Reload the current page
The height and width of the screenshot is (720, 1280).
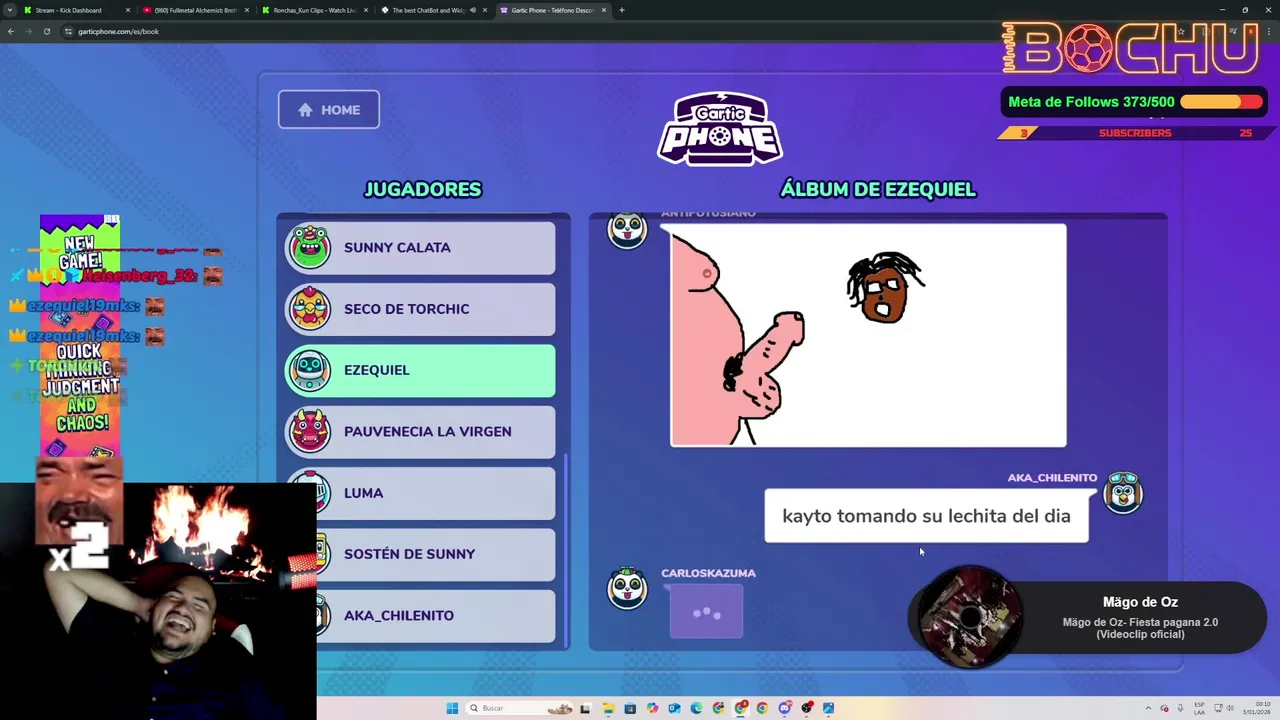pyautogui.click(x=47, y=31)
